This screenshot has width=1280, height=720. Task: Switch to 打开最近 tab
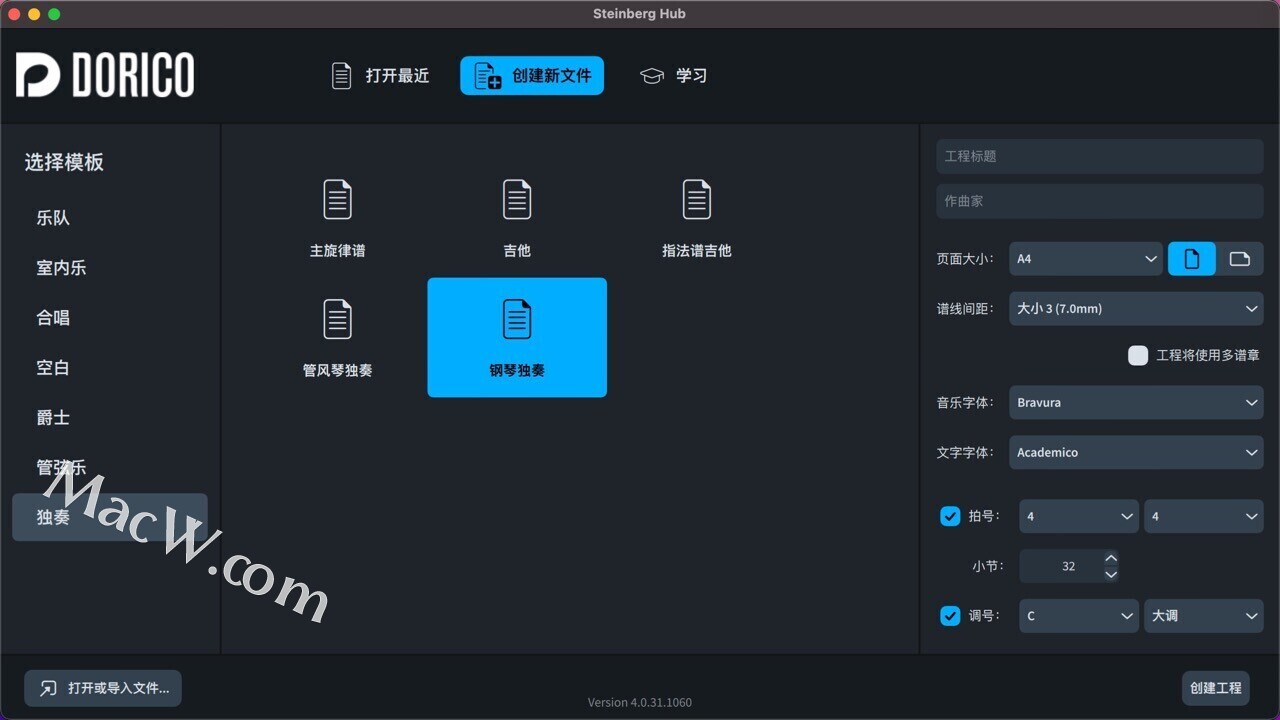click(x=381, y=76)
